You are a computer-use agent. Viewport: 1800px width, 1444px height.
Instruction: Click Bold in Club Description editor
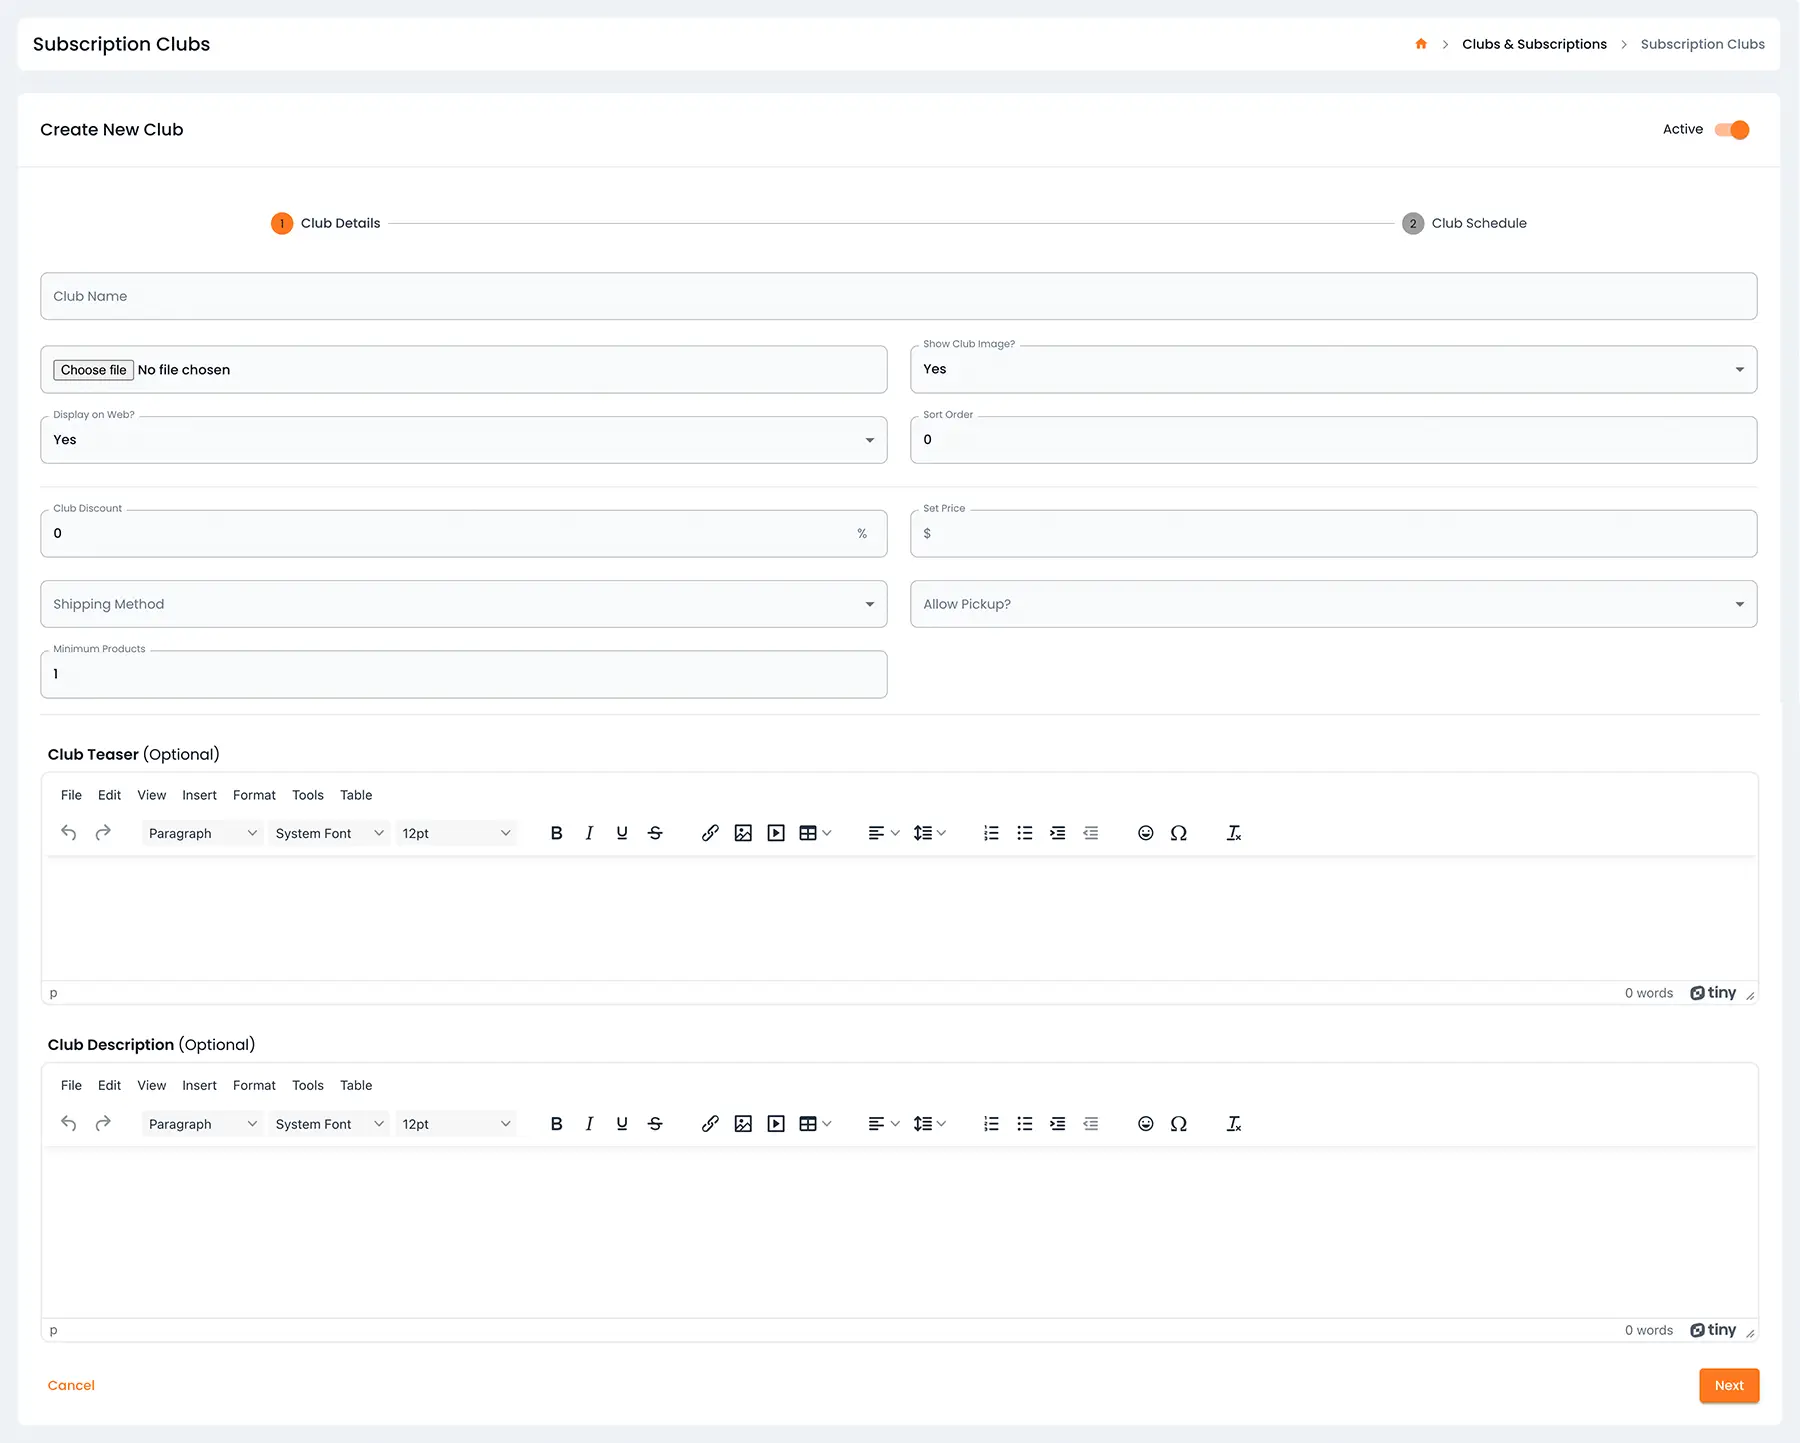click(x=557, y=1124)
